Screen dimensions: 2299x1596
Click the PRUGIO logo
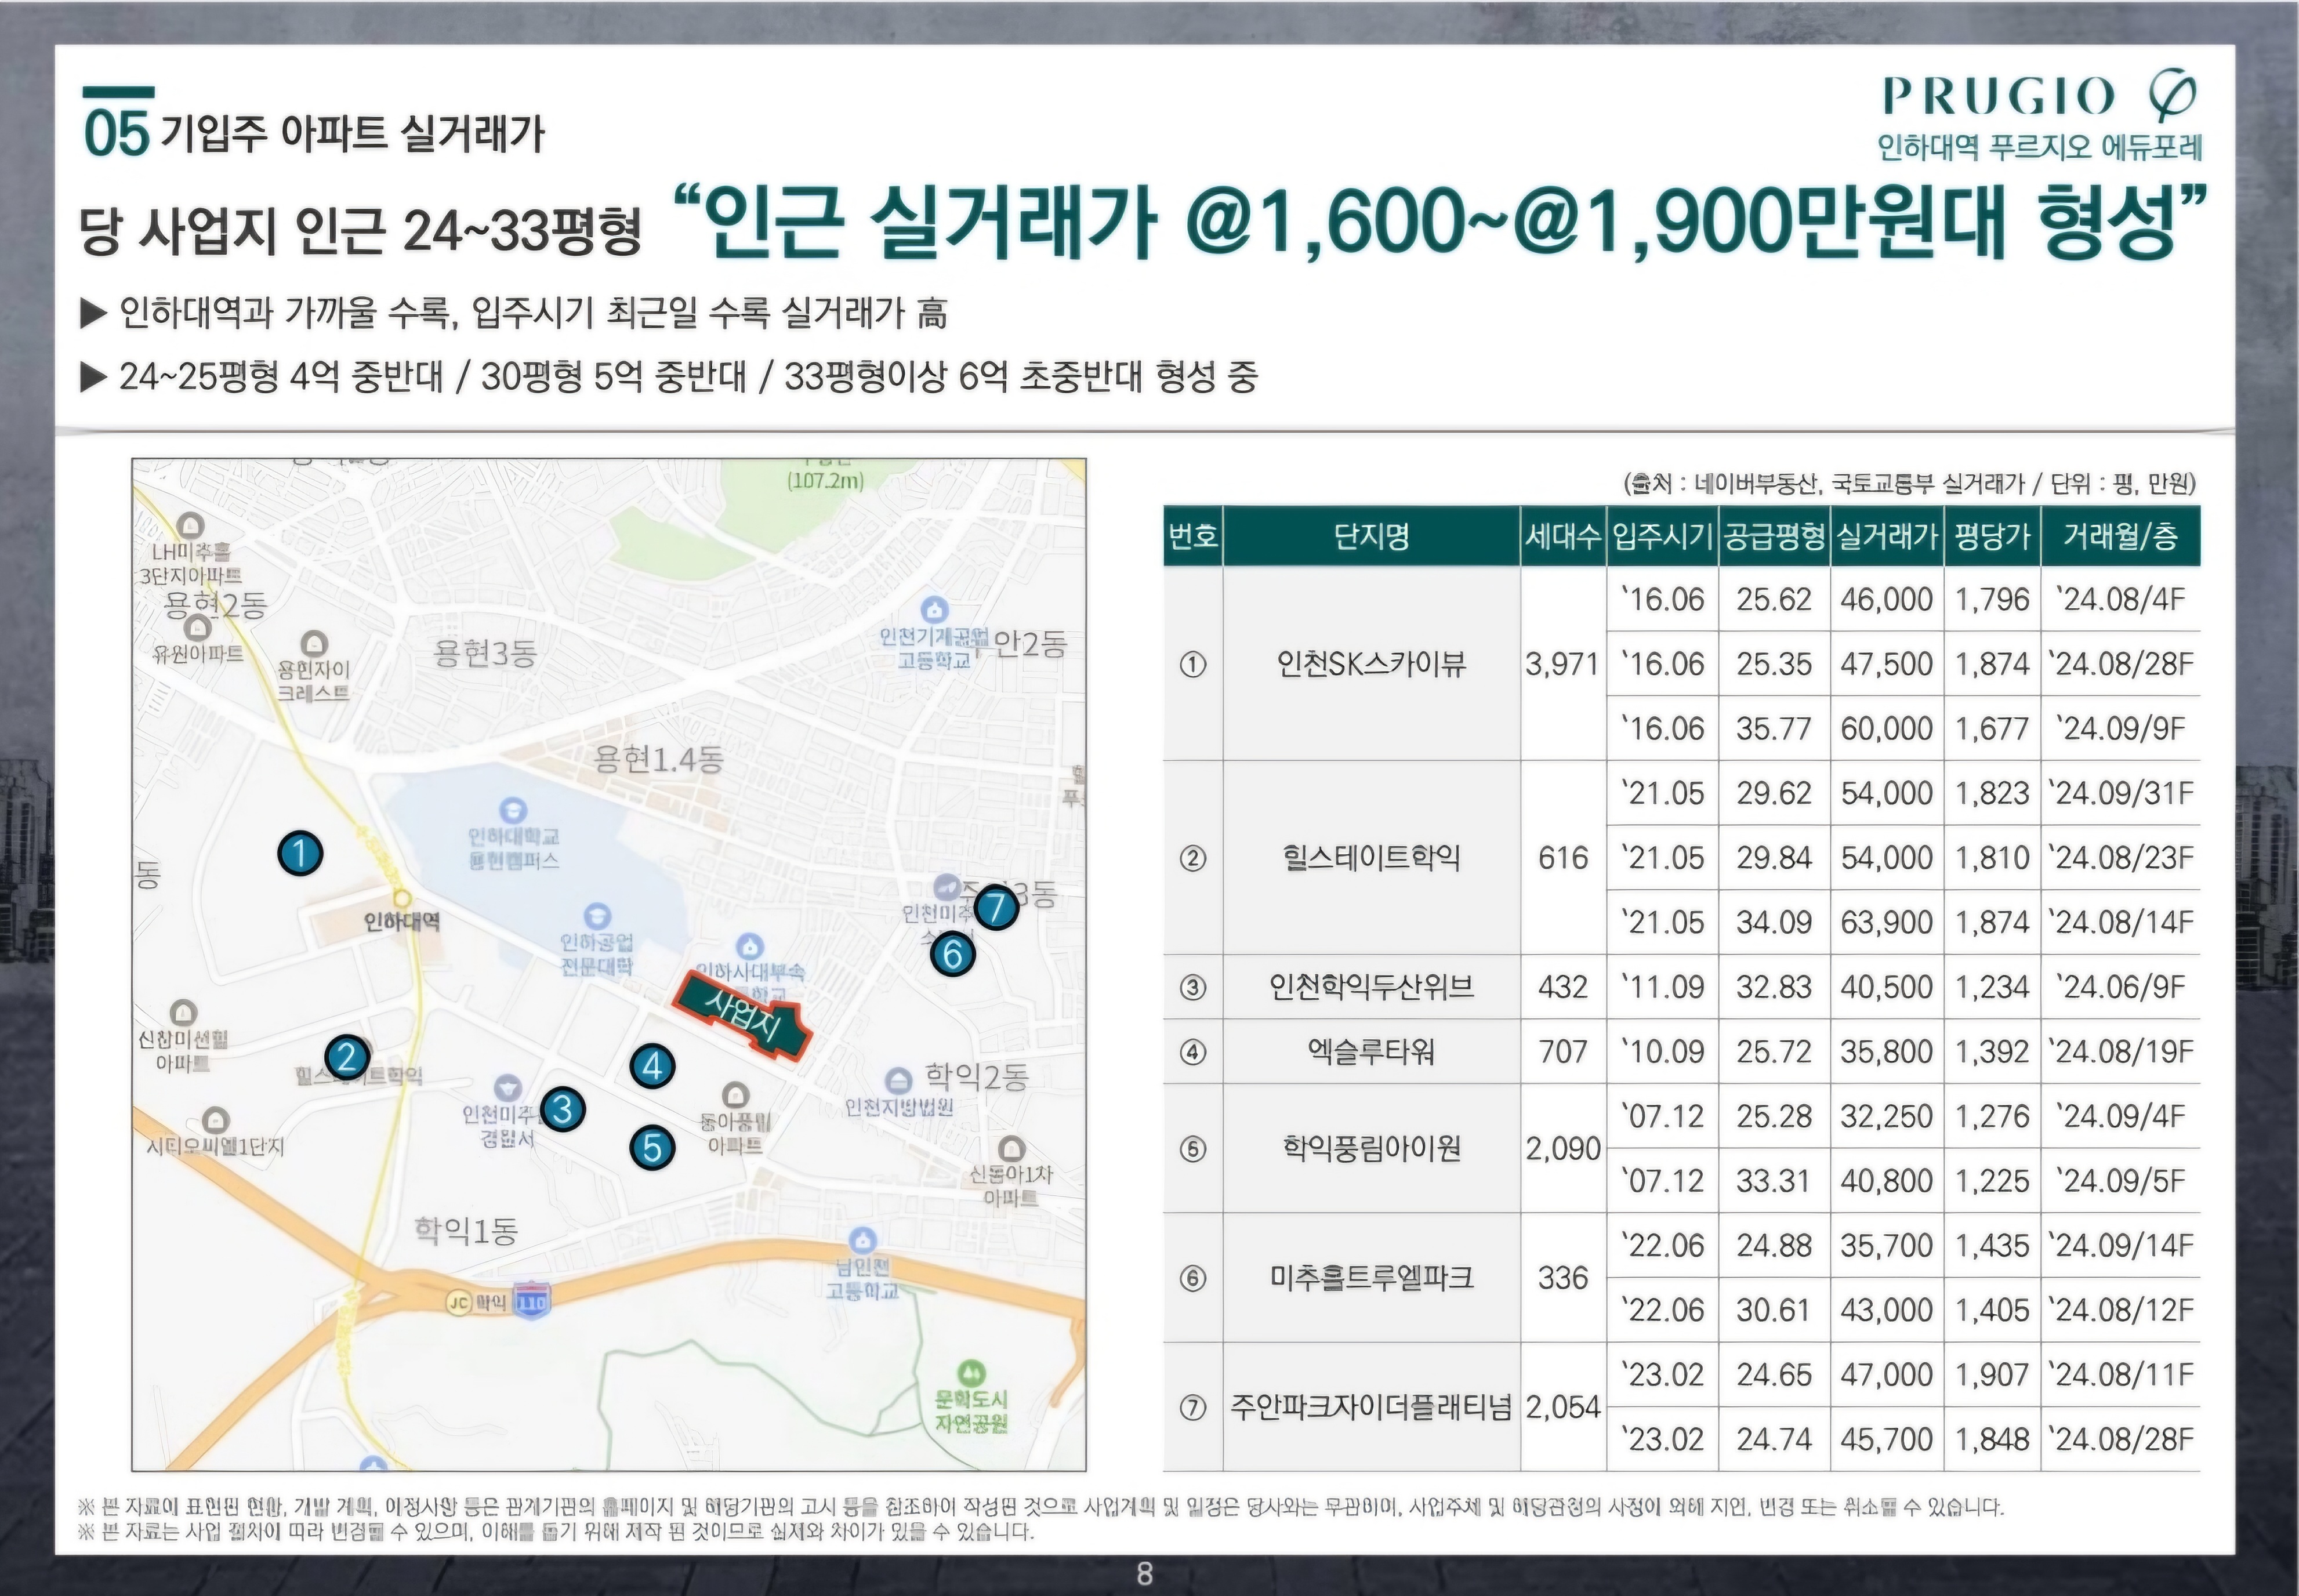coord(2040,96)
